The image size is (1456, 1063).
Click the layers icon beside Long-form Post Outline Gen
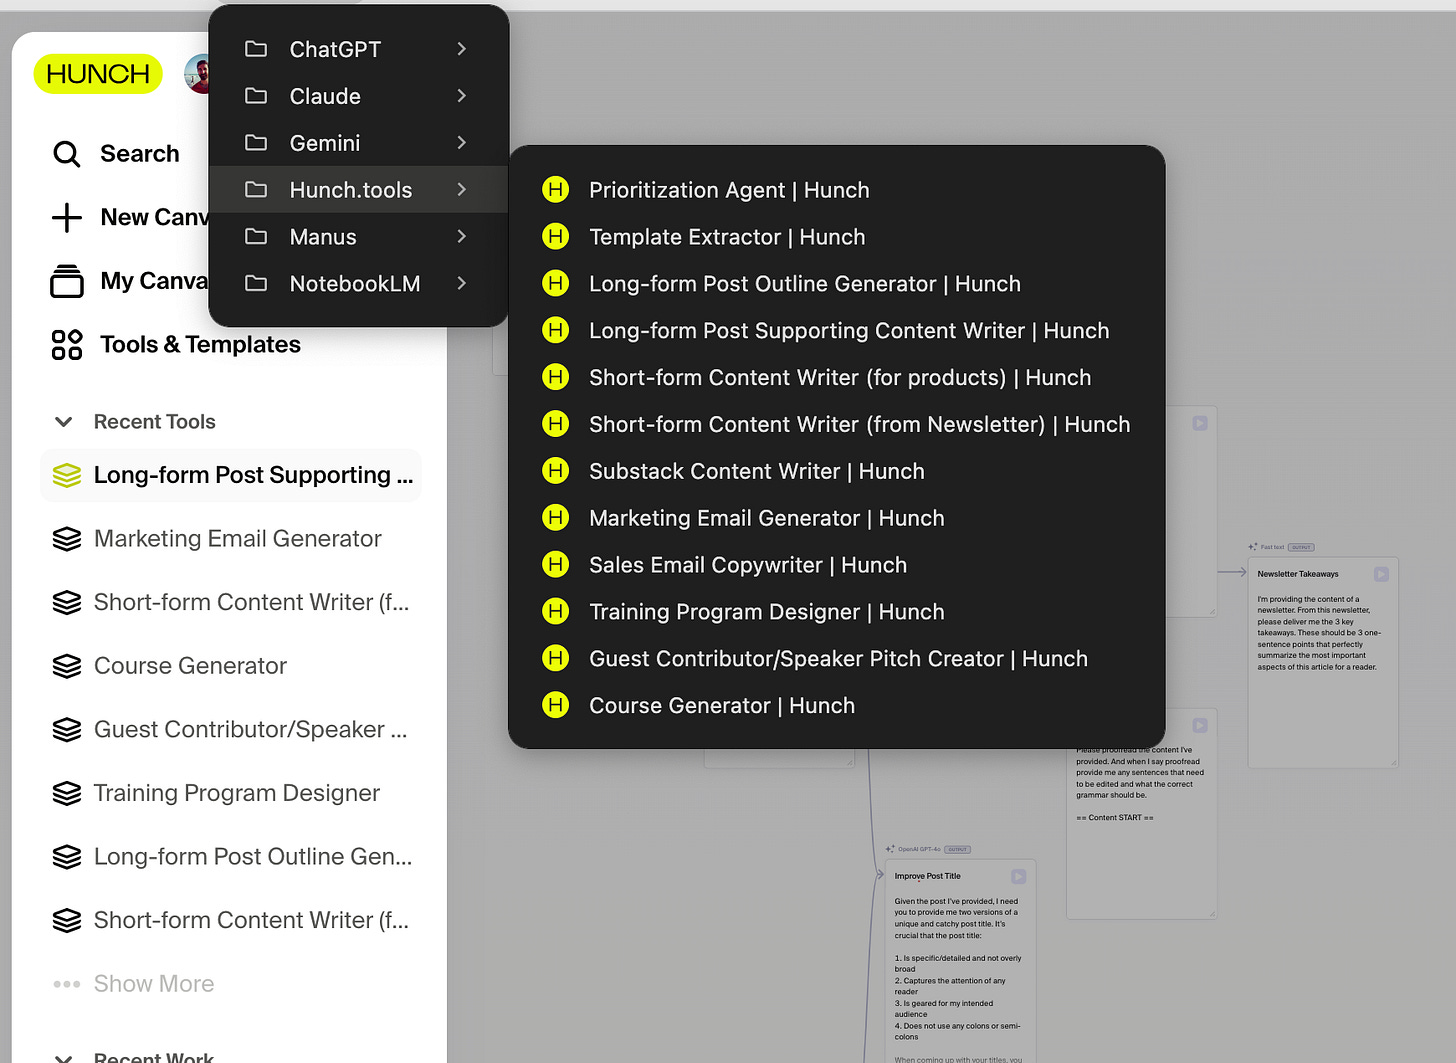click(67, 857)
